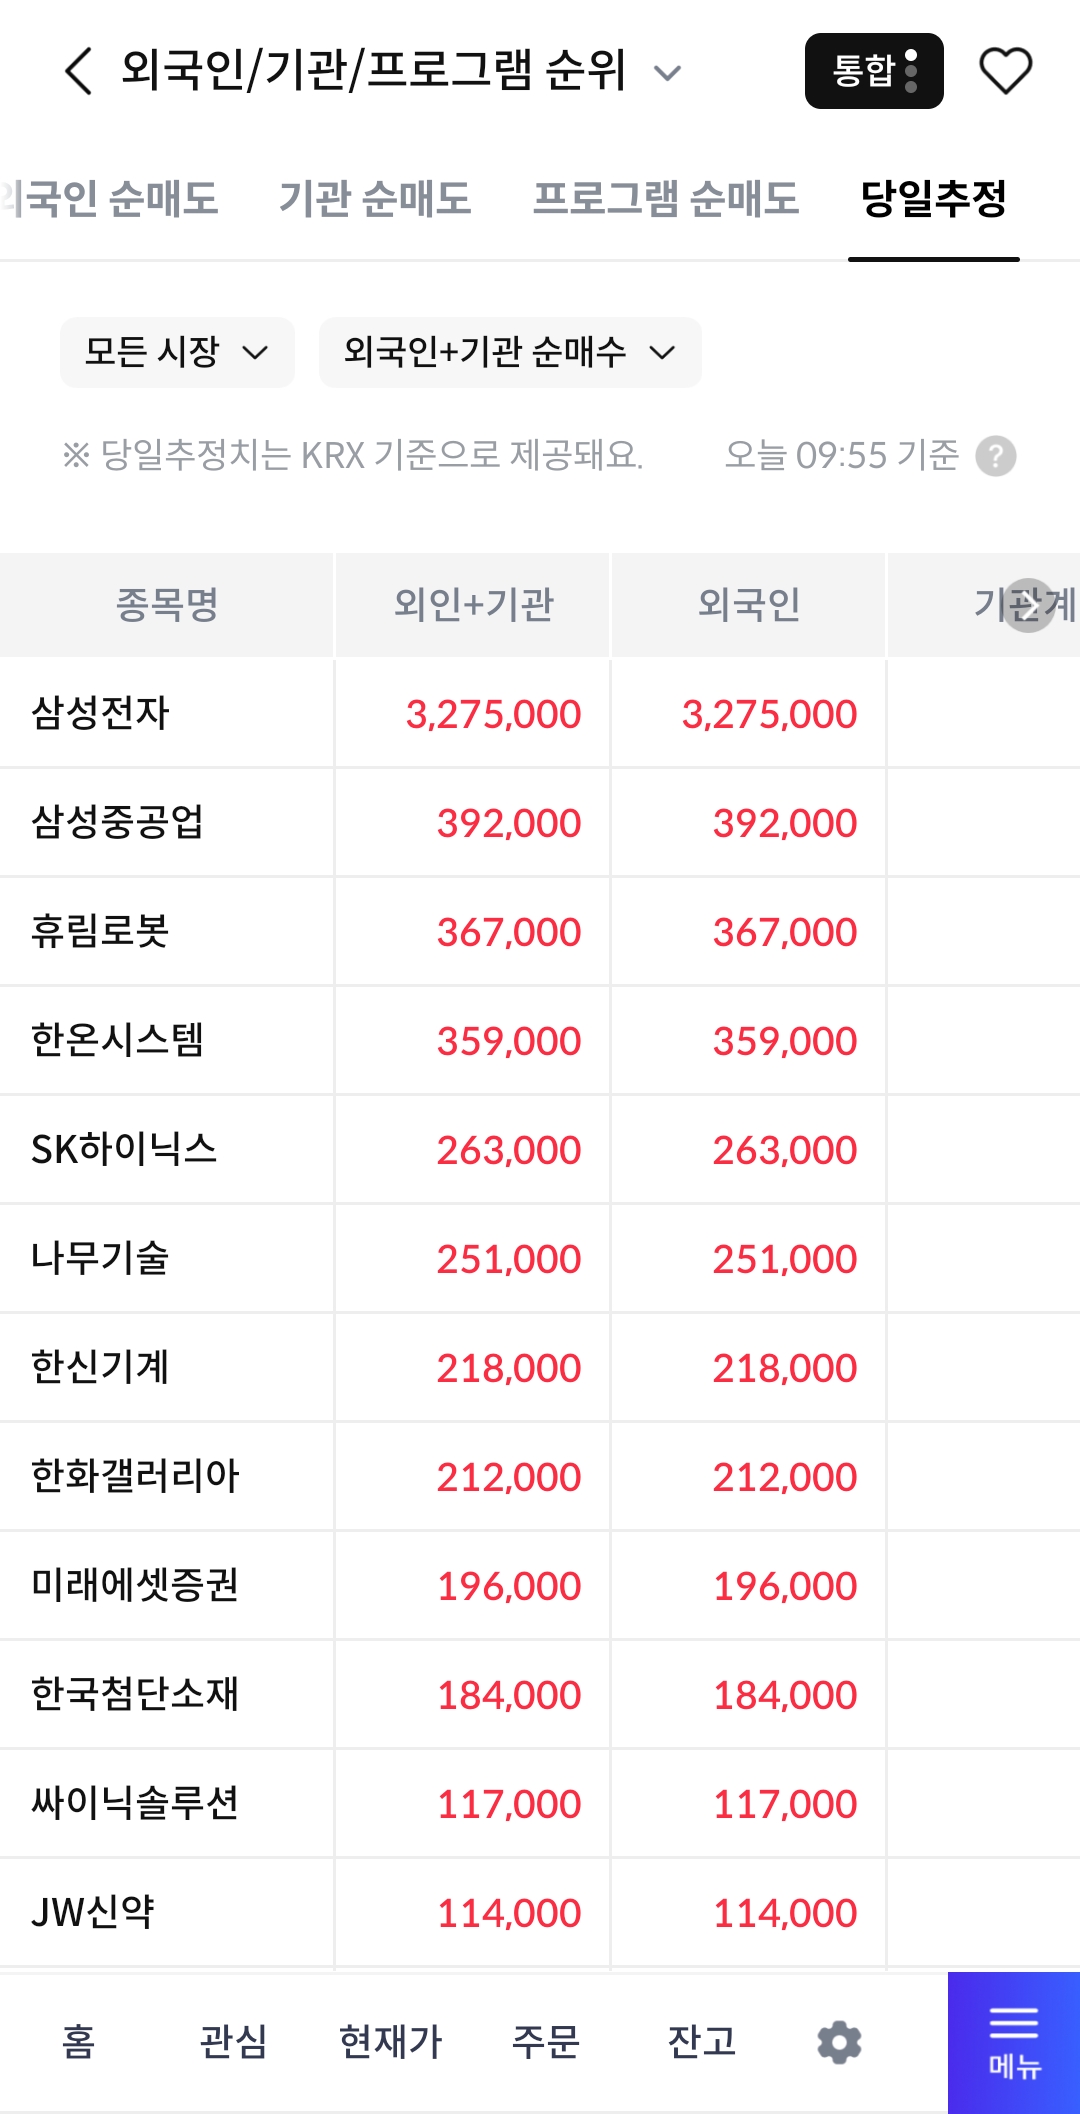Show more columns with right arrow
The image size is (1080, 2114).
[x=1029, y=605]
